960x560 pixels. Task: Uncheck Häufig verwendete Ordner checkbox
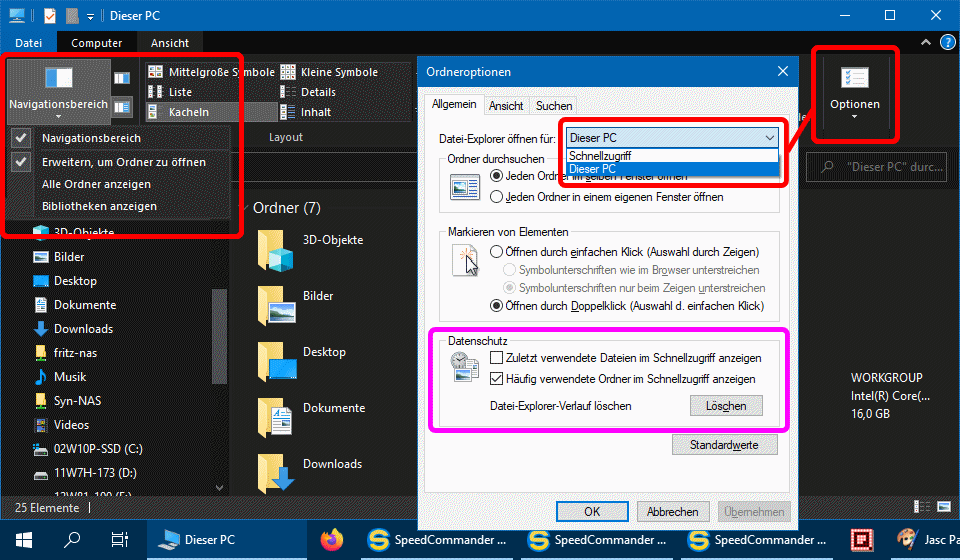tap(498, 379)
